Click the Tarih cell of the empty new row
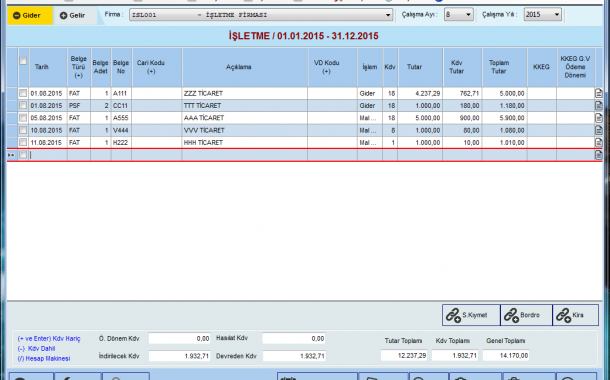610x380 pixels. pos(48,155)
